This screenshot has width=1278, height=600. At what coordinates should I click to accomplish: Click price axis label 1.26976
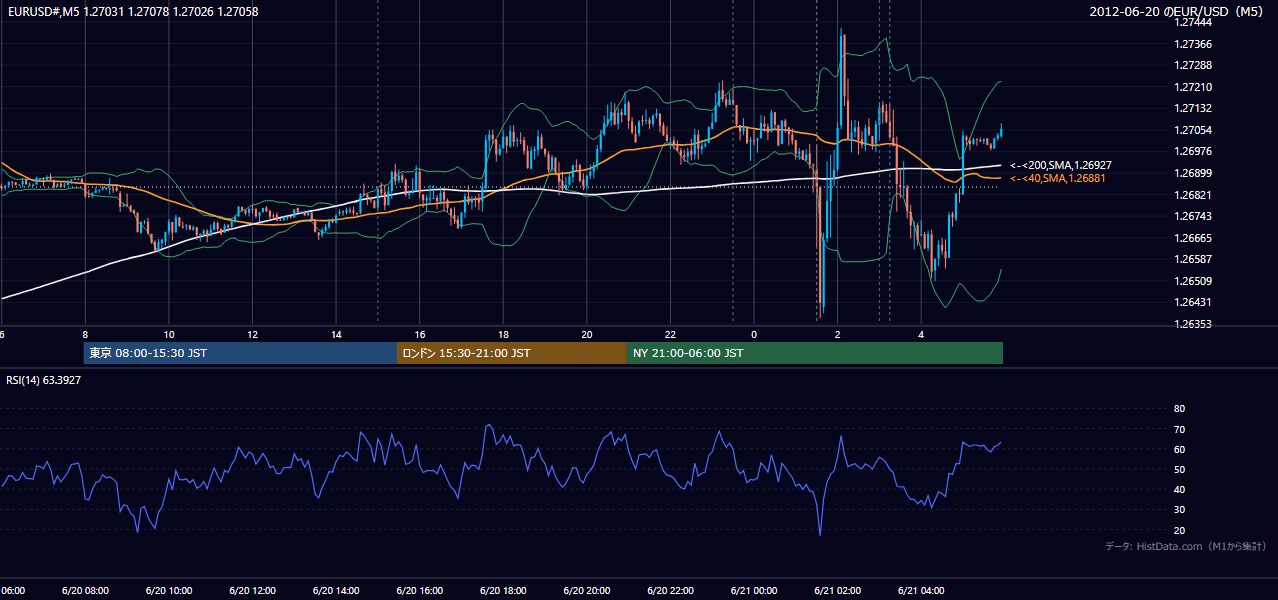(x=1193, y=151)
